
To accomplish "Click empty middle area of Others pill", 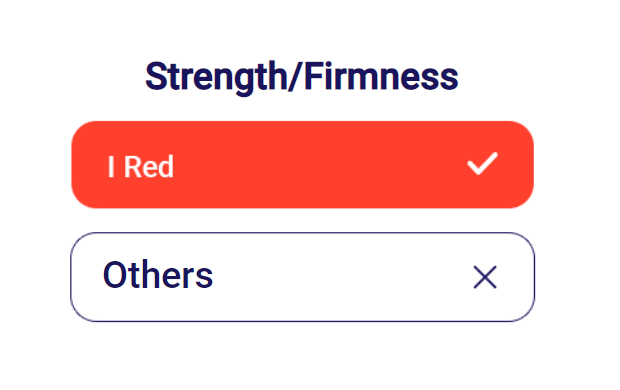I will click(x=340, y=277).
